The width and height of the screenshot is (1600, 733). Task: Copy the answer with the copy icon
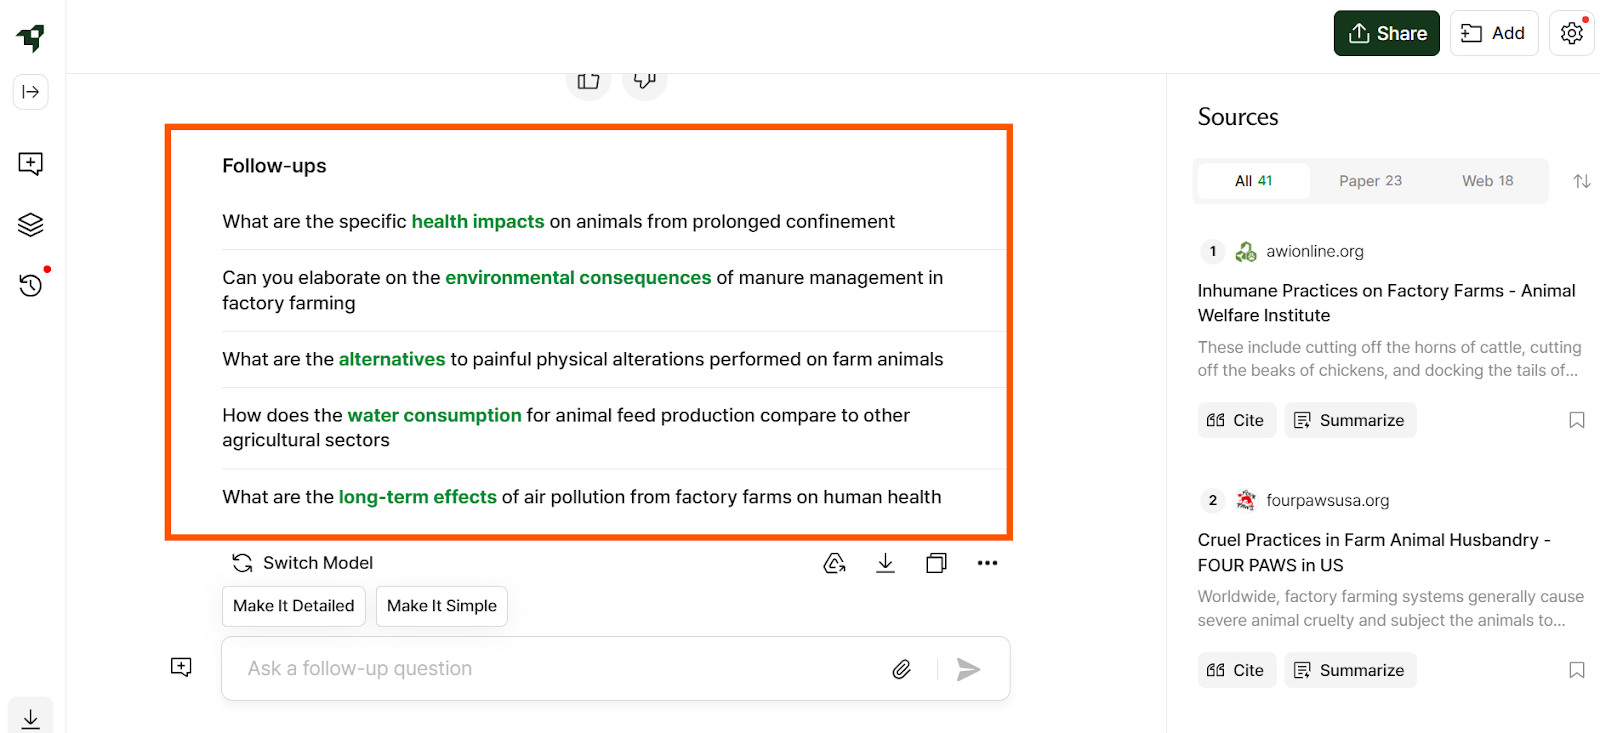[936, 563]
